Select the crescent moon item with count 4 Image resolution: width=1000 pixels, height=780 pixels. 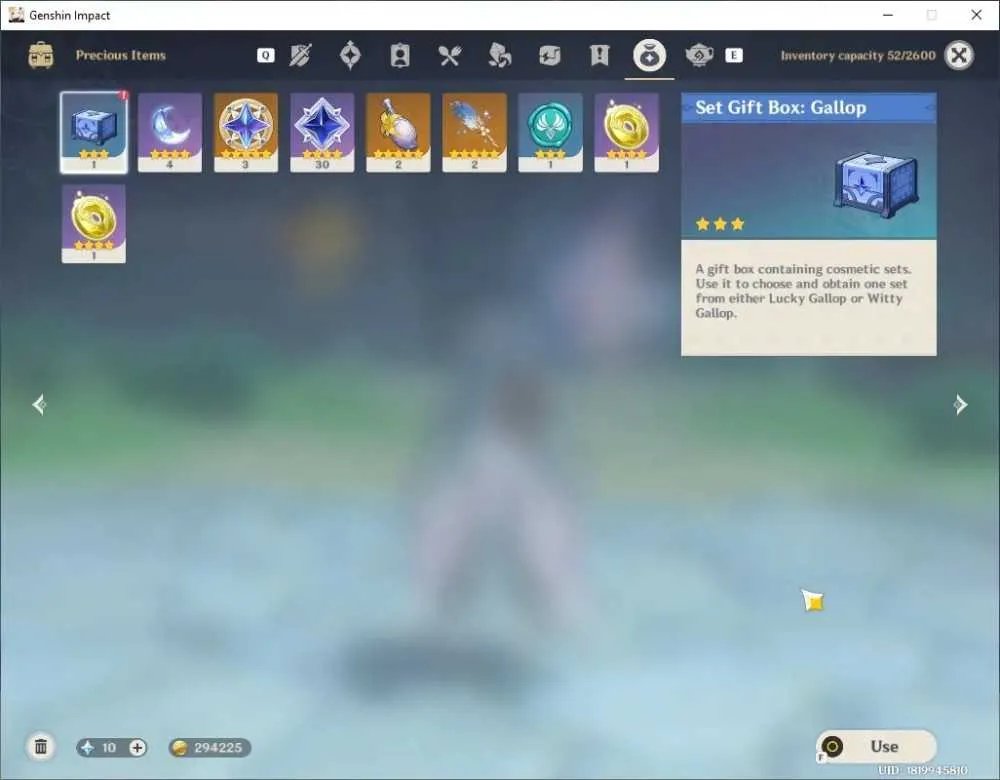pyautogui.click(x=170, y=133)
